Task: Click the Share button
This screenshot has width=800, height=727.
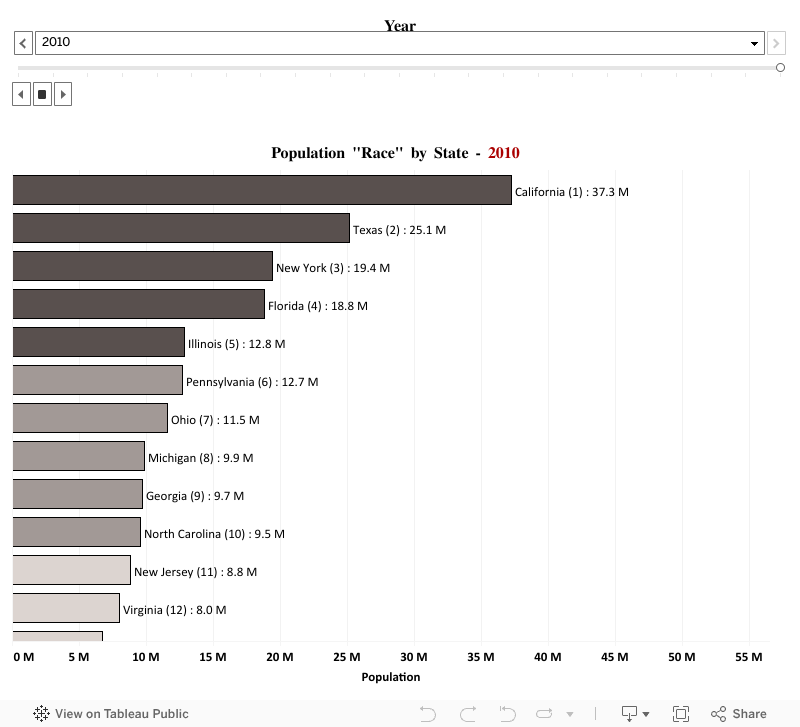Action: click(738, 714)
